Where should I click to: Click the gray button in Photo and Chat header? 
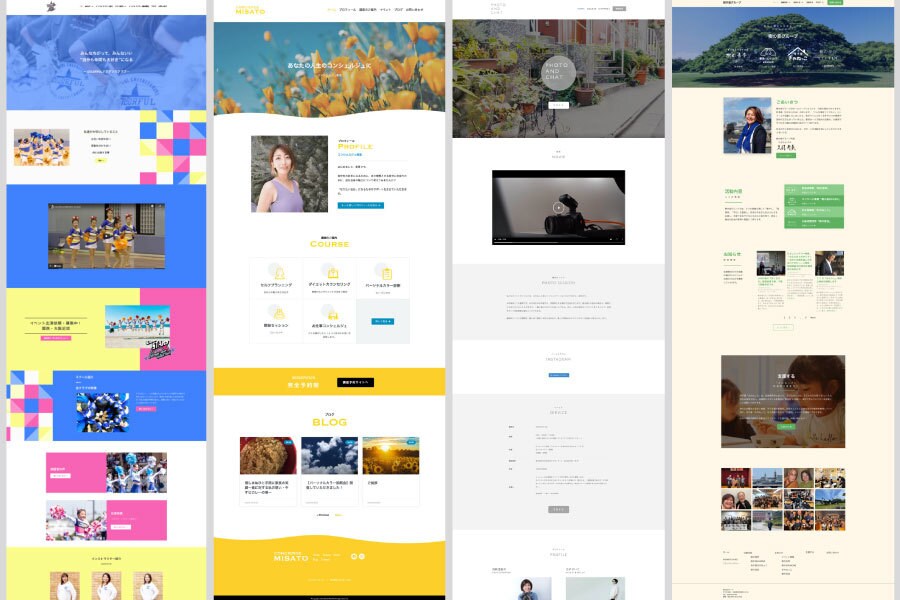click(619, 9)
